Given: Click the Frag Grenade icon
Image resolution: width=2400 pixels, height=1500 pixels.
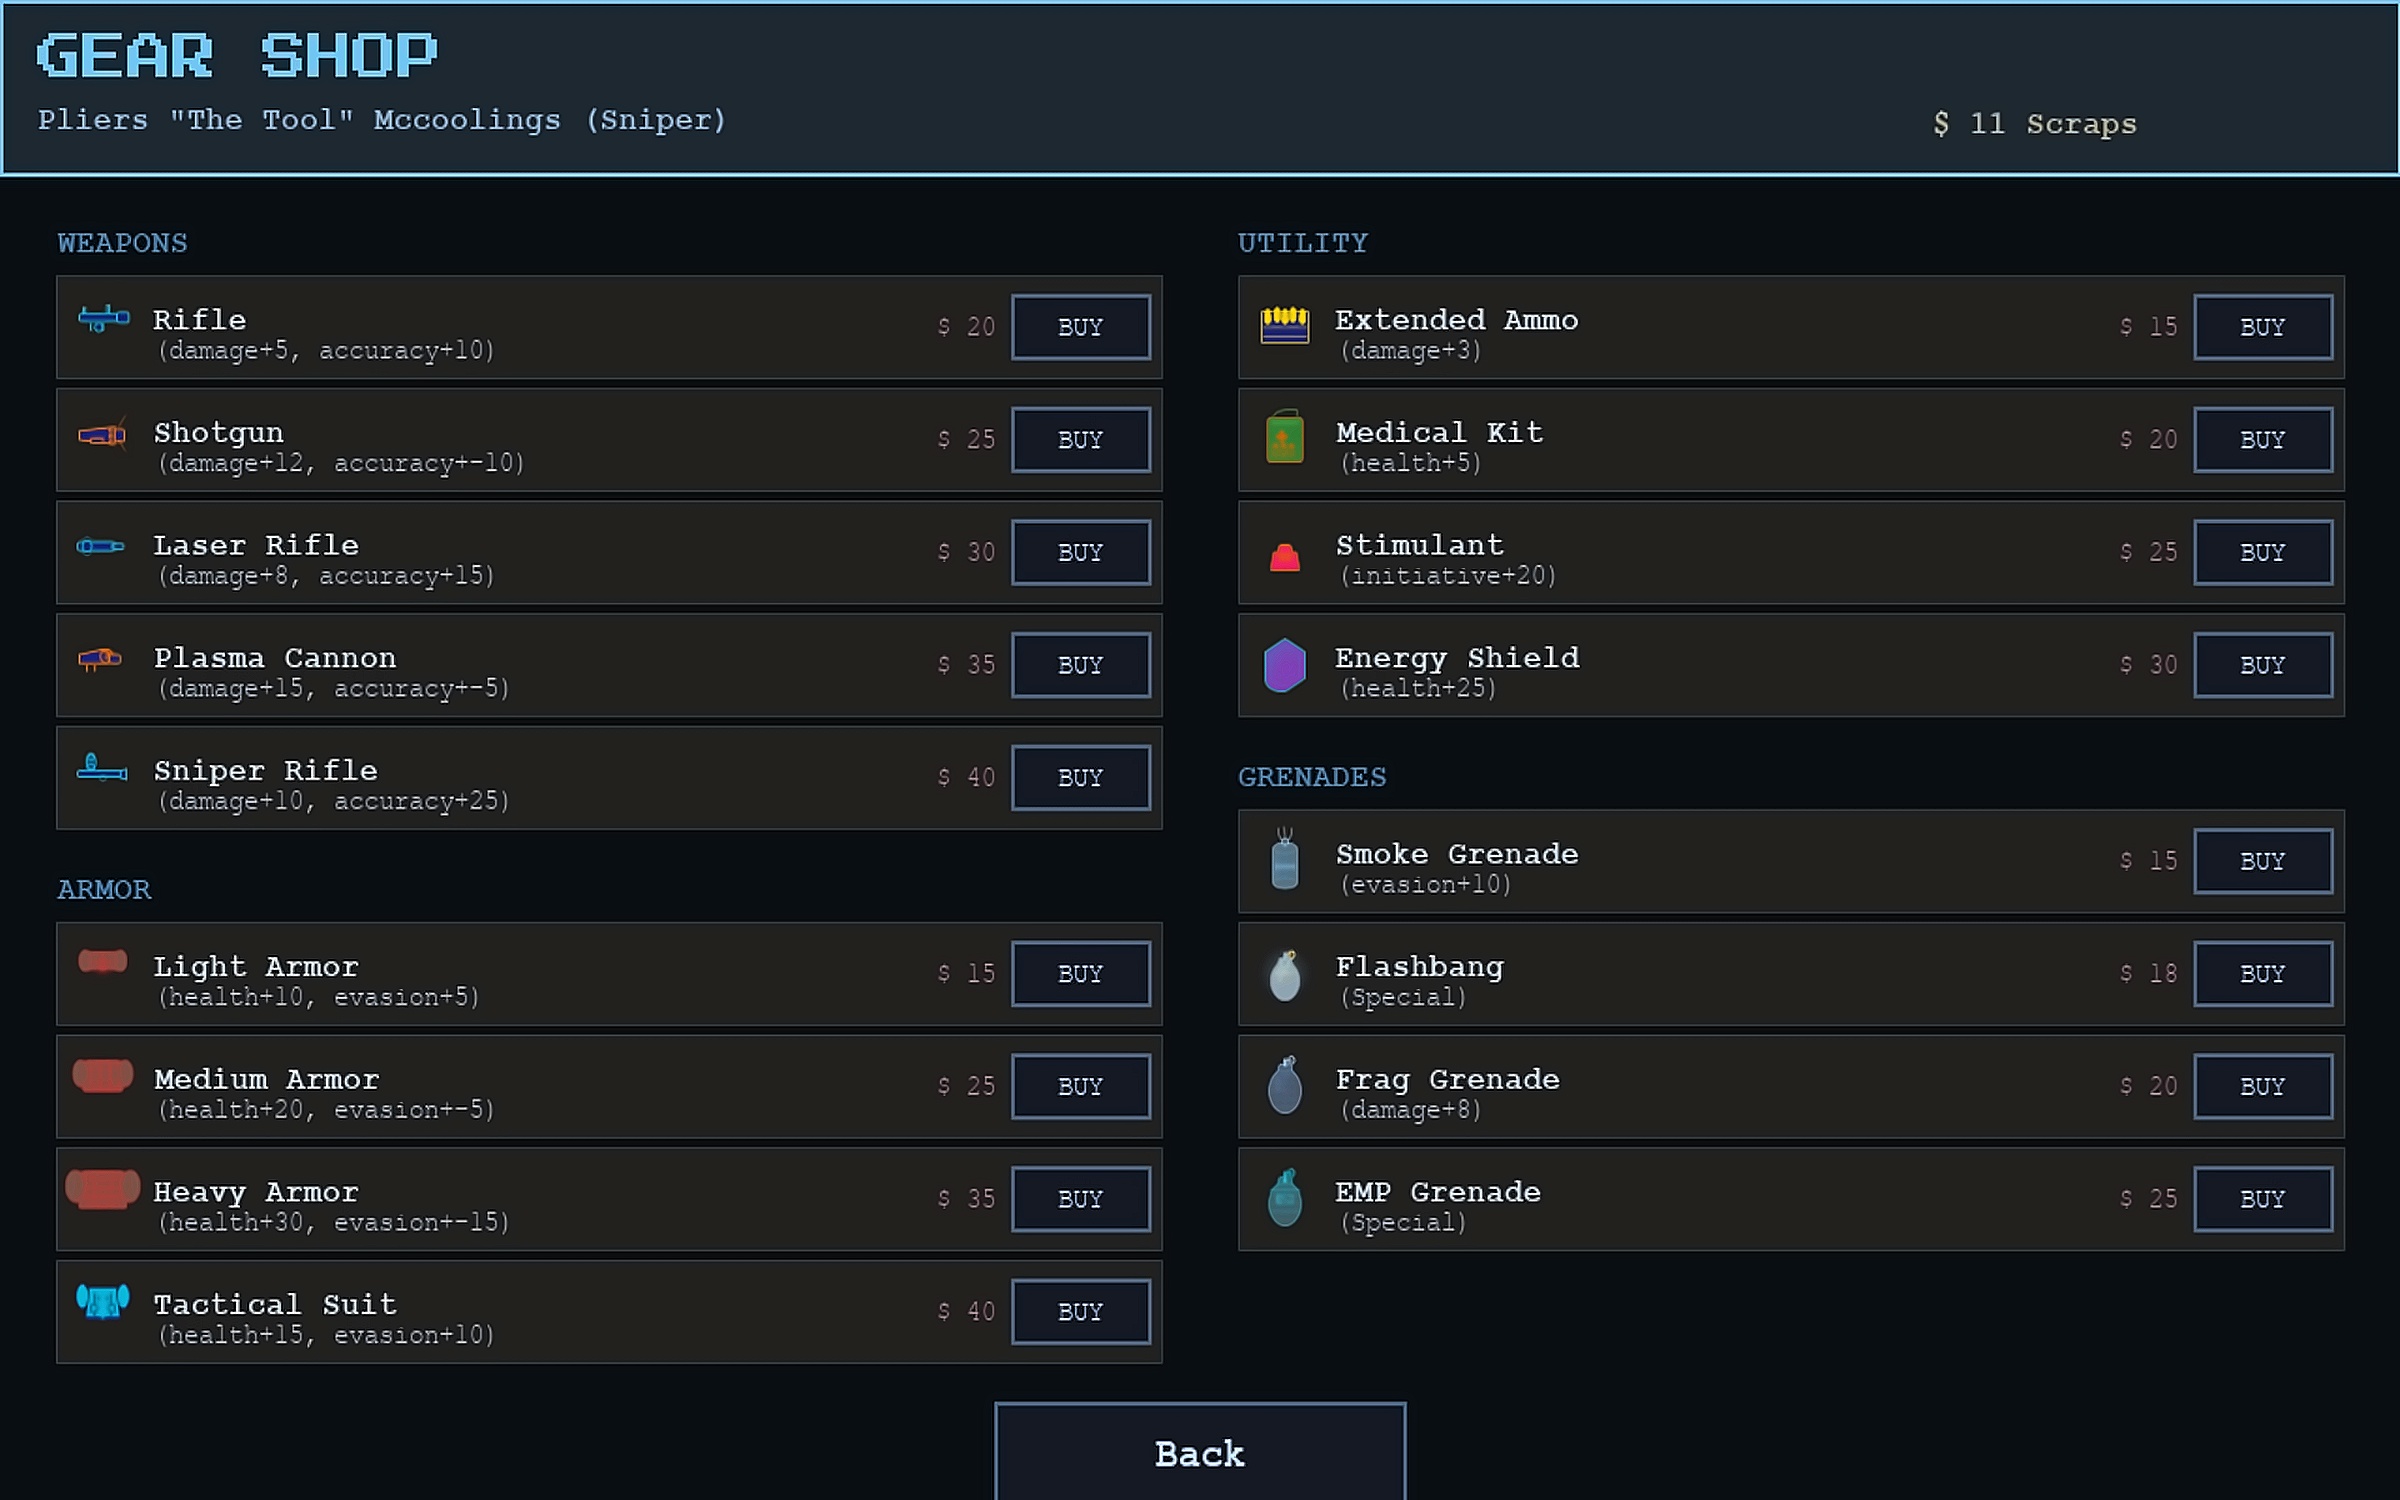Looking at the screenshot, I should [x=1284, y=1086].
